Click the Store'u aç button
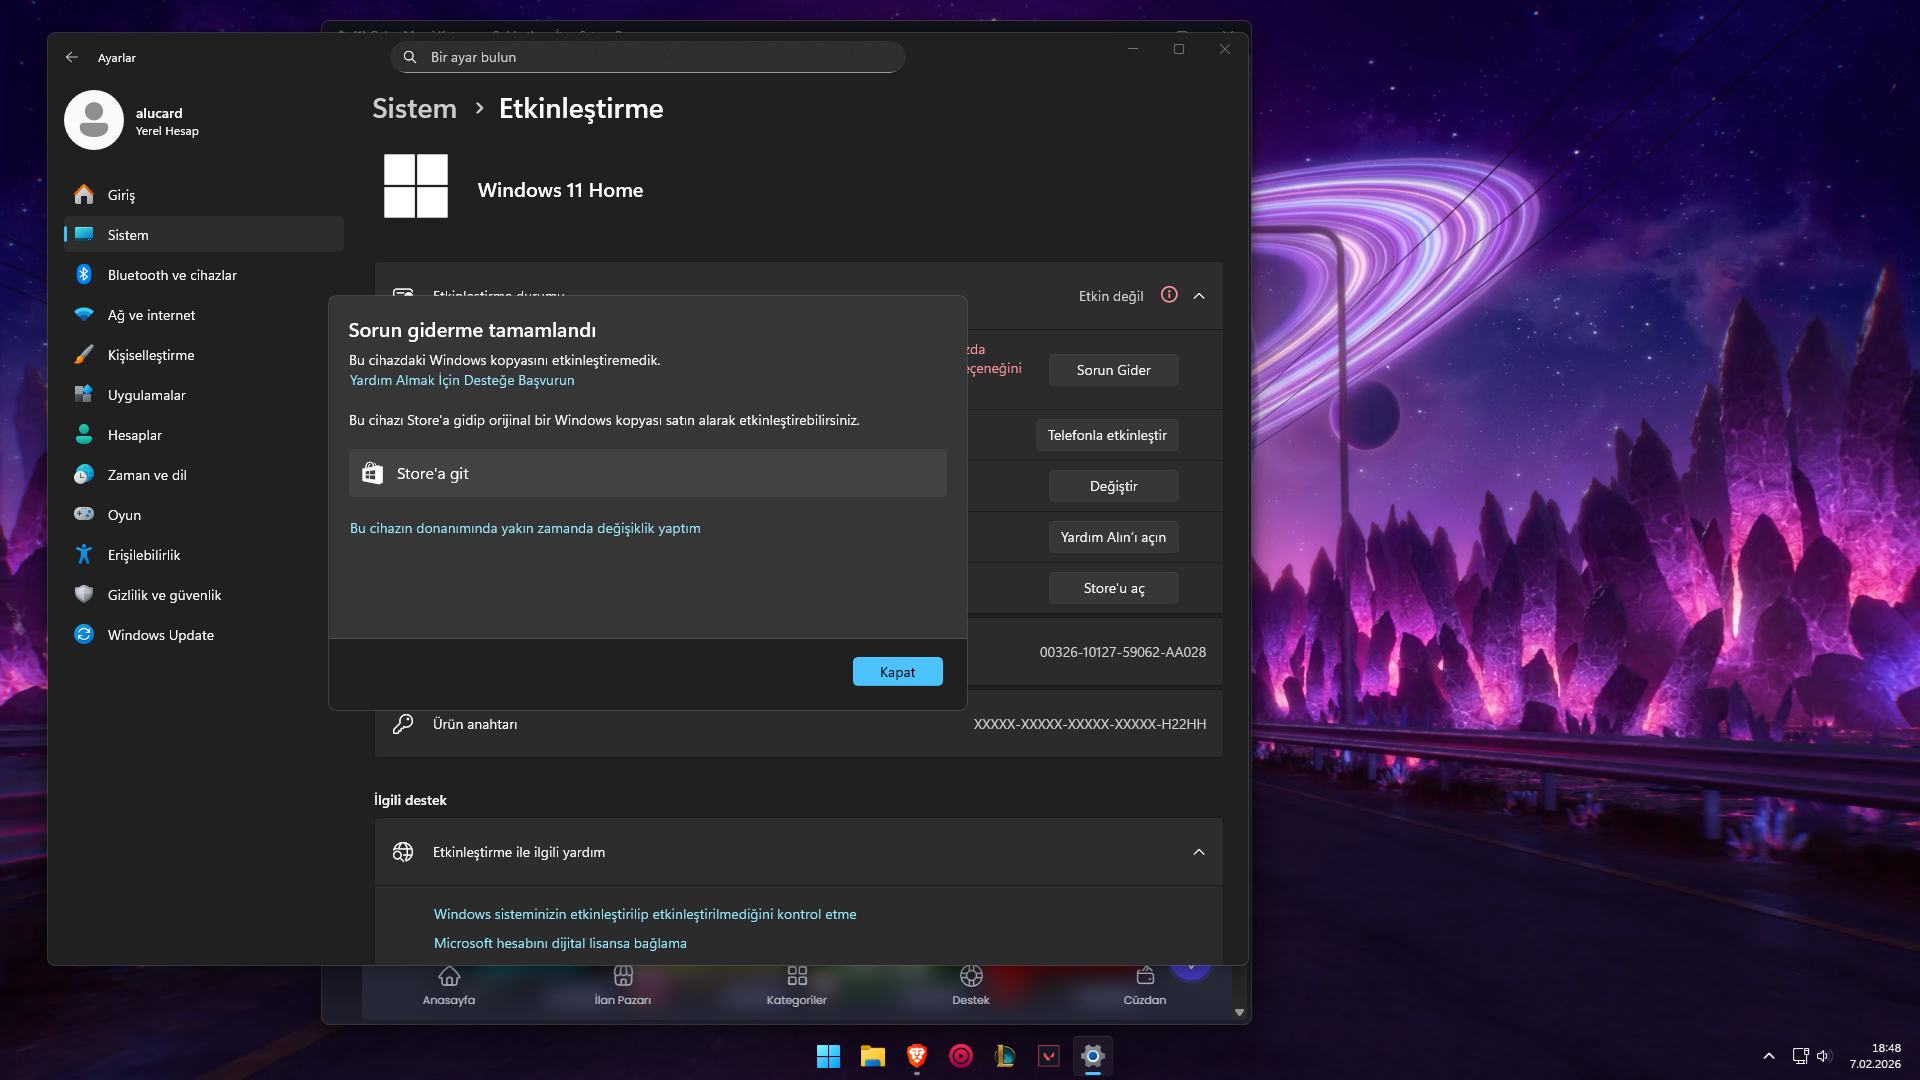The height and width of the screenshot is (1080, 1920). [x=1113, y=588]
